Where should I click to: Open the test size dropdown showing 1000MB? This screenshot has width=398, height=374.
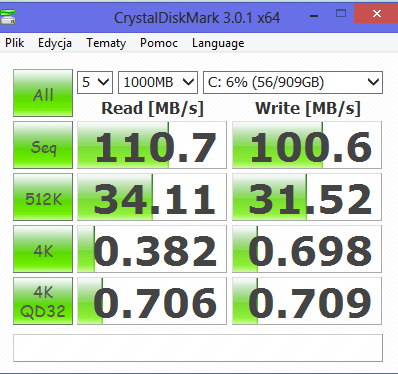(x=158, y=82)
